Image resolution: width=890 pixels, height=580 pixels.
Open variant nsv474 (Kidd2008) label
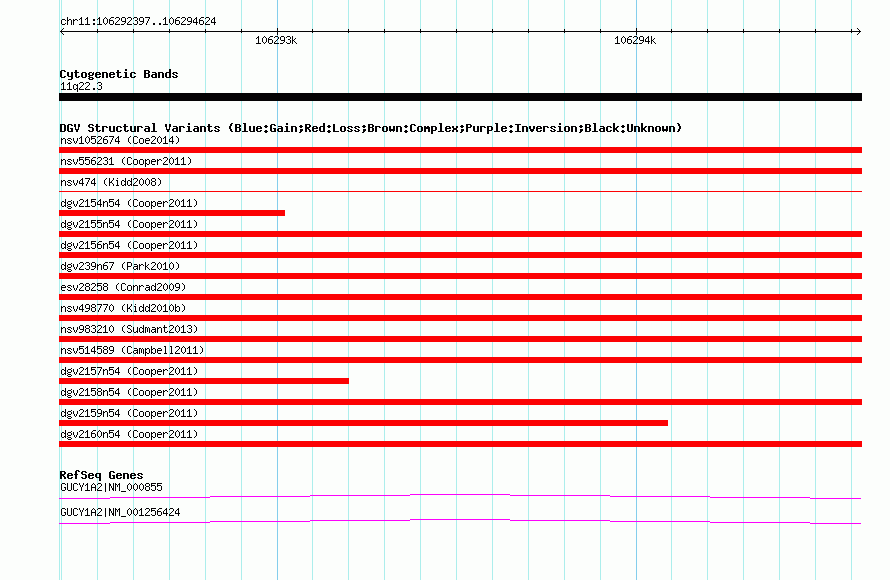coord(111,182)
